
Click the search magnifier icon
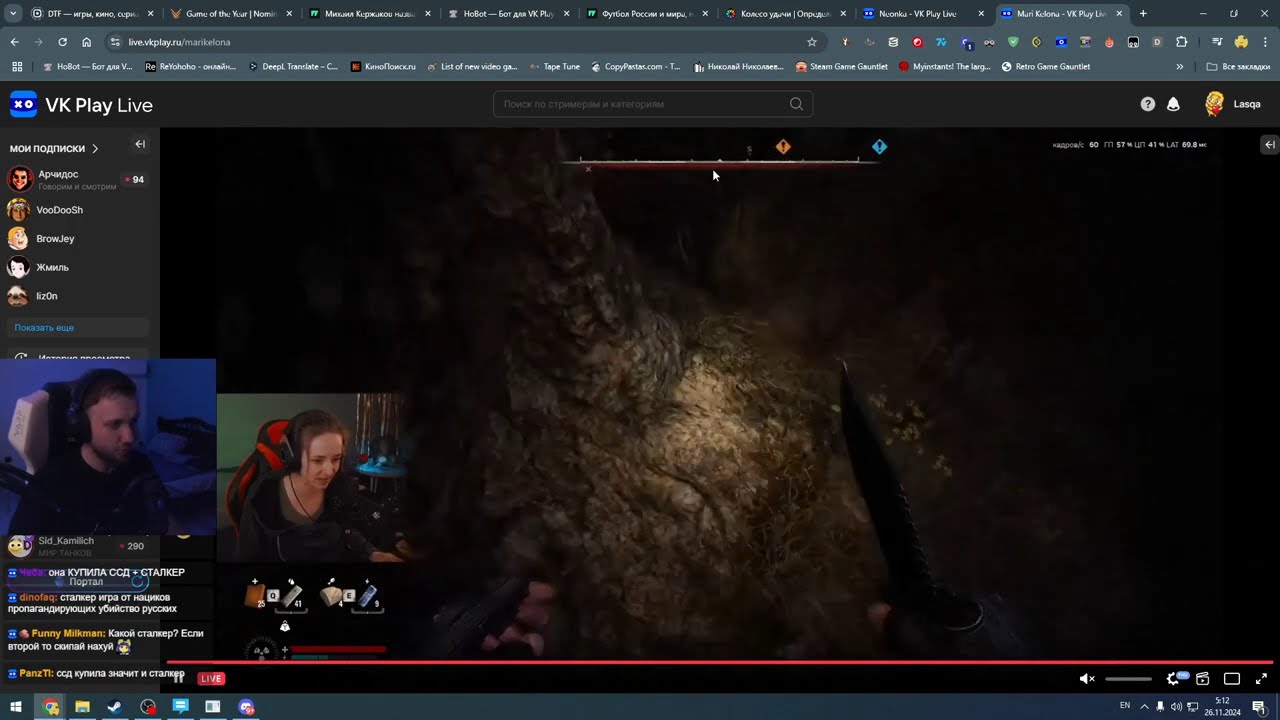click(x=796, y=104)
